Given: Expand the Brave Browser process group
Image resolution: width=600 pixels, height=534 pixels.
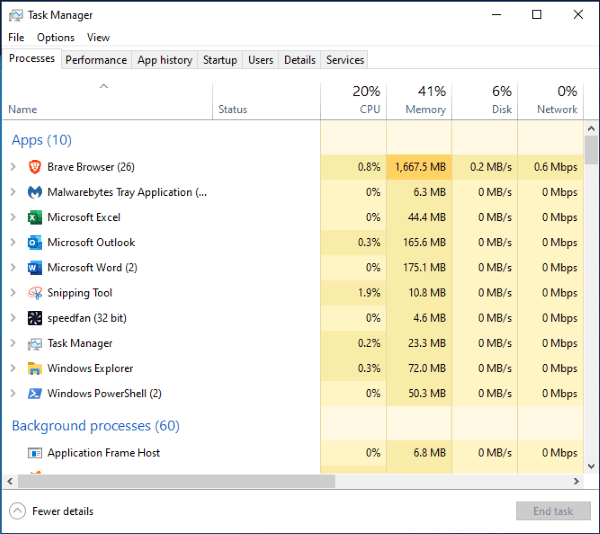Looking at the screenshot, I should point(13,167).
